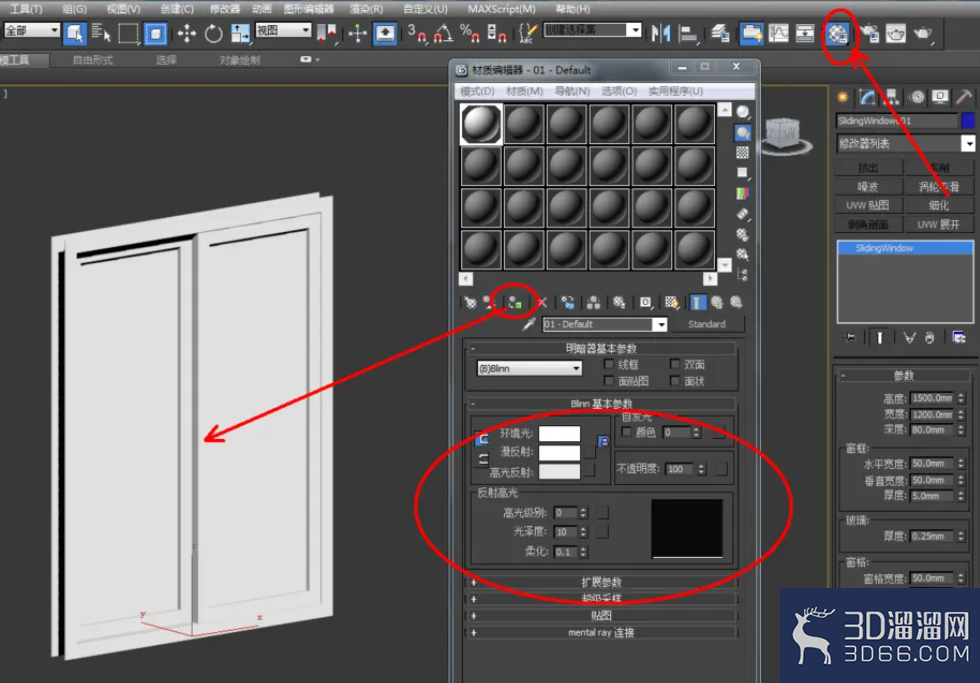Image resolution: width=980 pixels, height=683 pixels.
Task: Open the Hierarchy panel tab
Action: [x=891, y=97]
